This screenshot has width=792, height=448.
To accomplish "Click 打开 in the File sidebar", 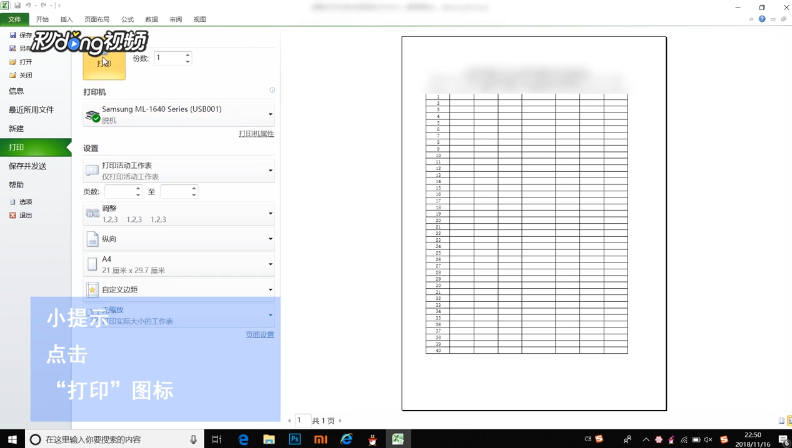I will tap(21, 62).
